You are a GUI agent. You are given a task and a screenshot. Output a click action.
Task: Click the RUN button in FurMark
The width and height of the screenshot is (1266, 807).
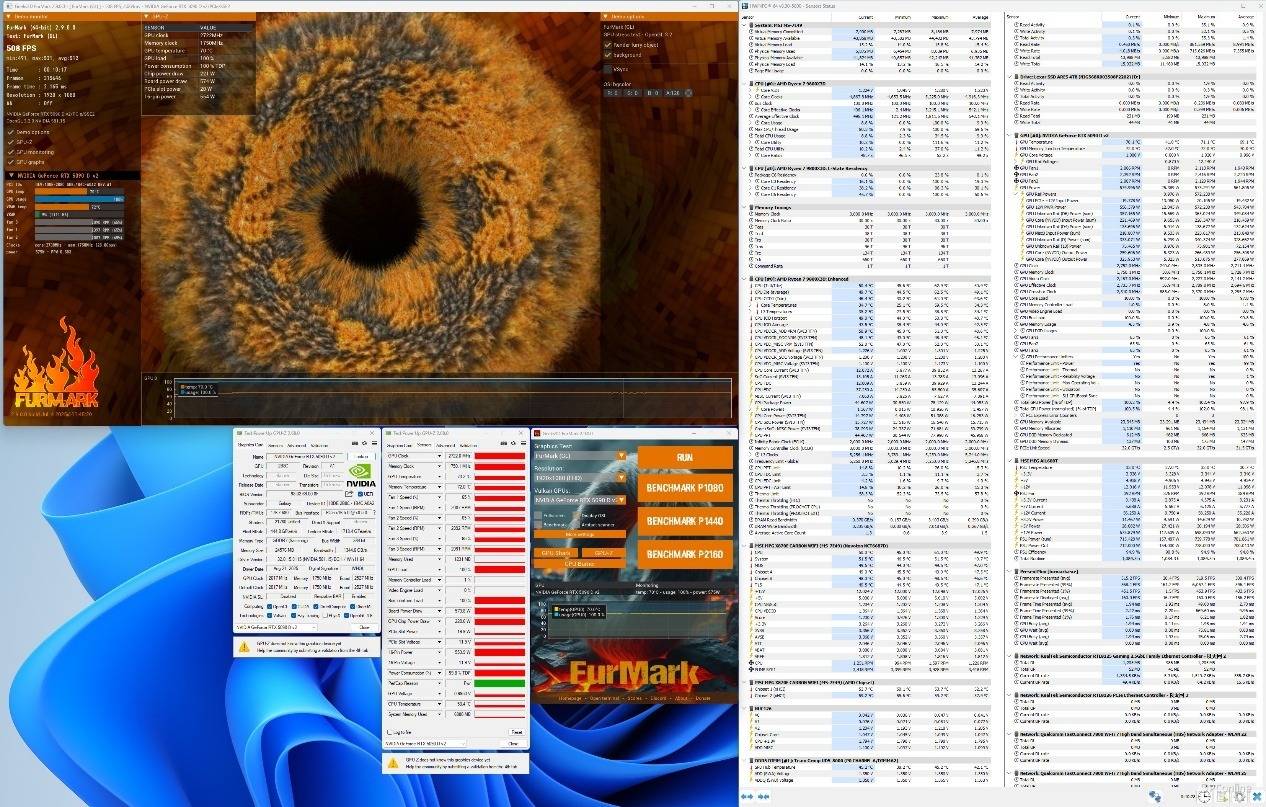(685, 457)
